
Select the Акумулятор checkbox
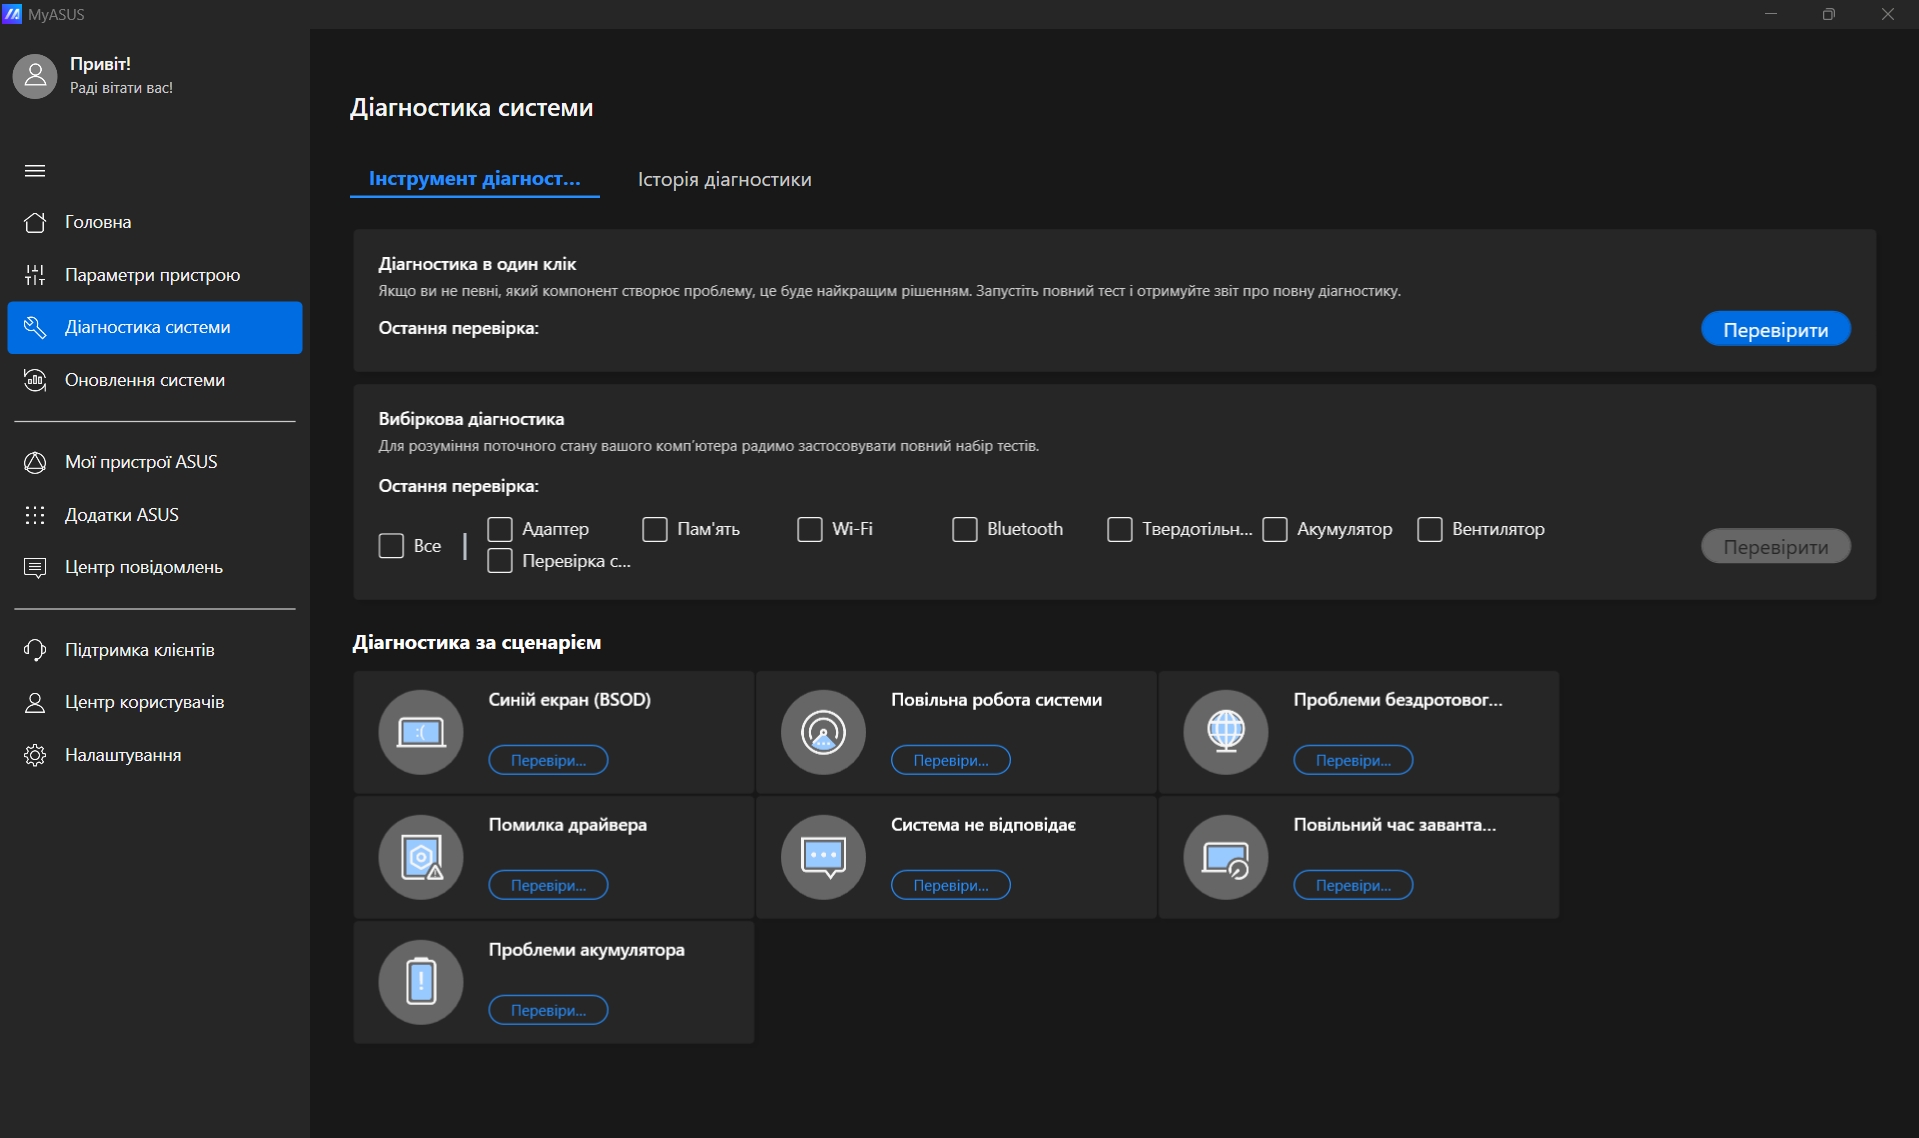click(x=1275, y=529)
